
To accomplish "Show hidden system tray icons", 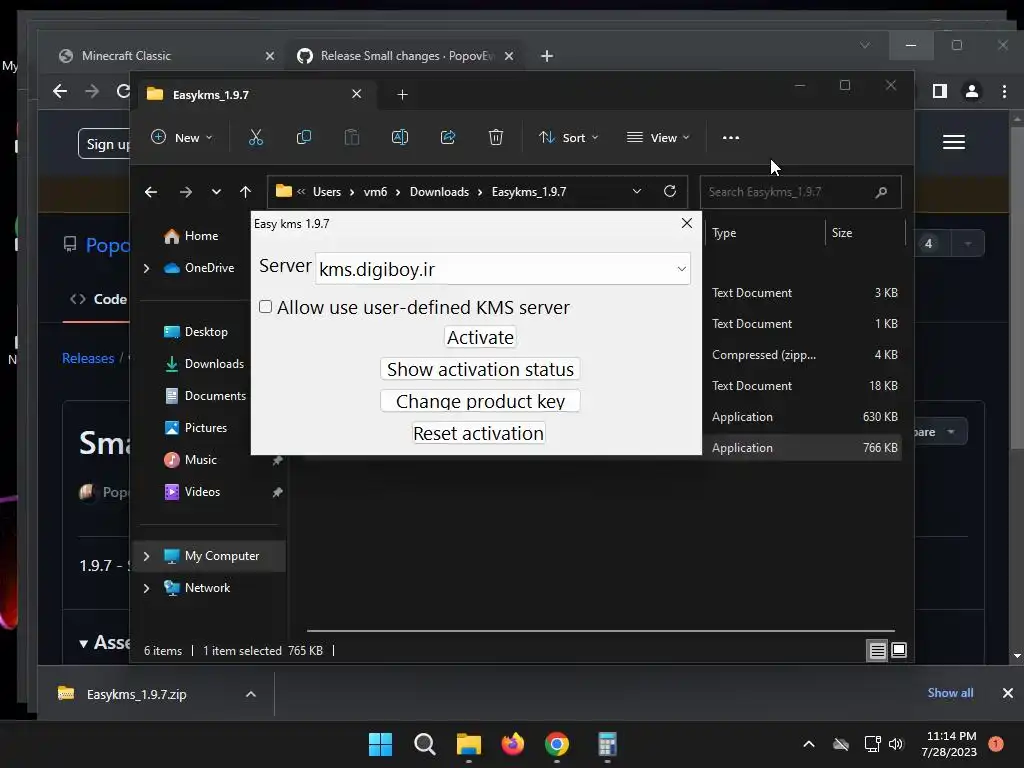I will pos(808,744).
